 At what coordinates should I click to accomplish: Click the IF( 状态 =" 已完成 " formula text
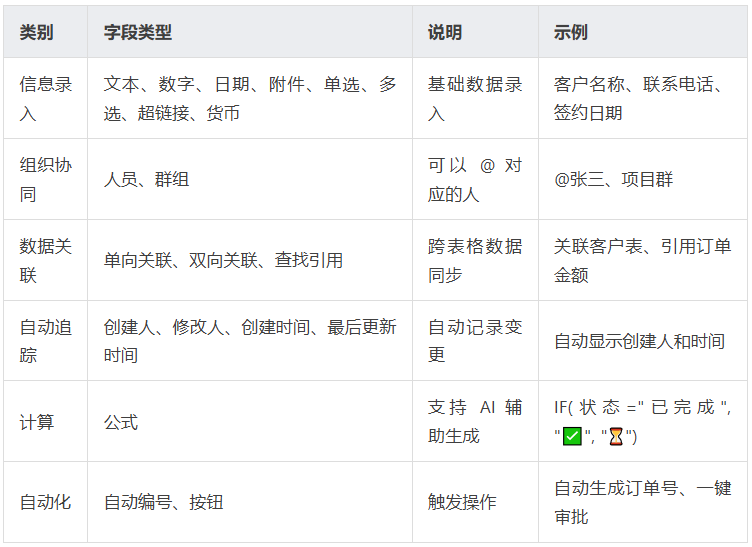[642, 407]
